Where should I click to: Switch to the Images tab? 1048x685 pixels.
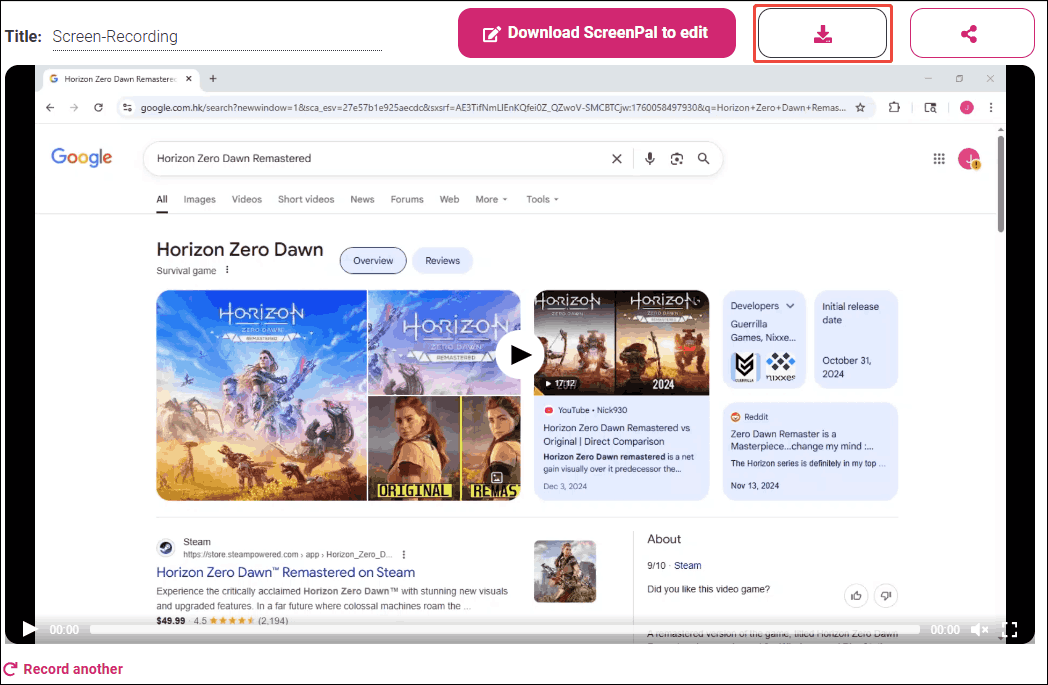coord(199,199)
